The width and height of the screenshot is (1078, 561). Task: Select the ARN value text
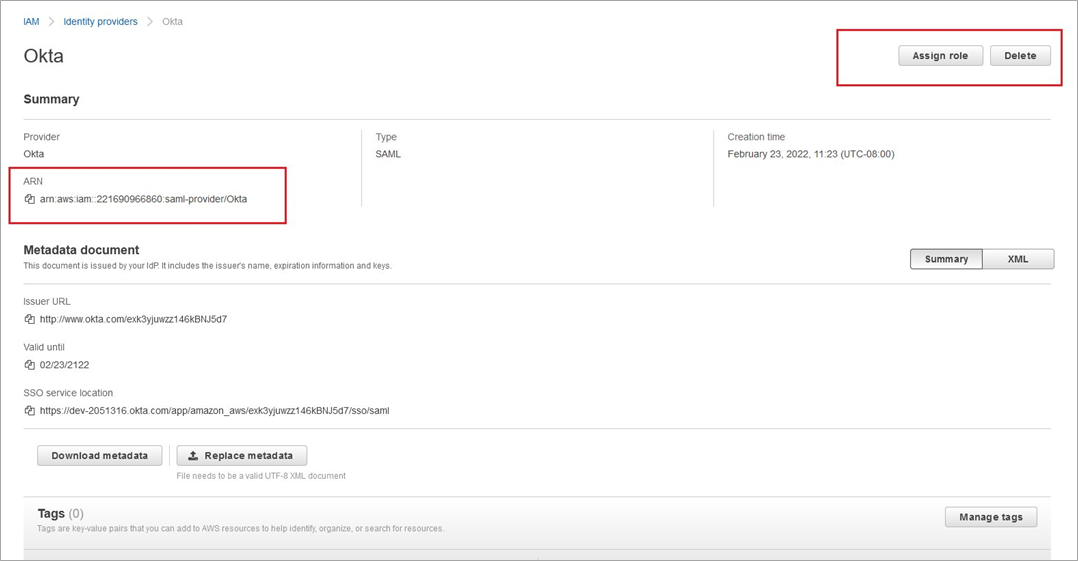(x=144, y=199)
